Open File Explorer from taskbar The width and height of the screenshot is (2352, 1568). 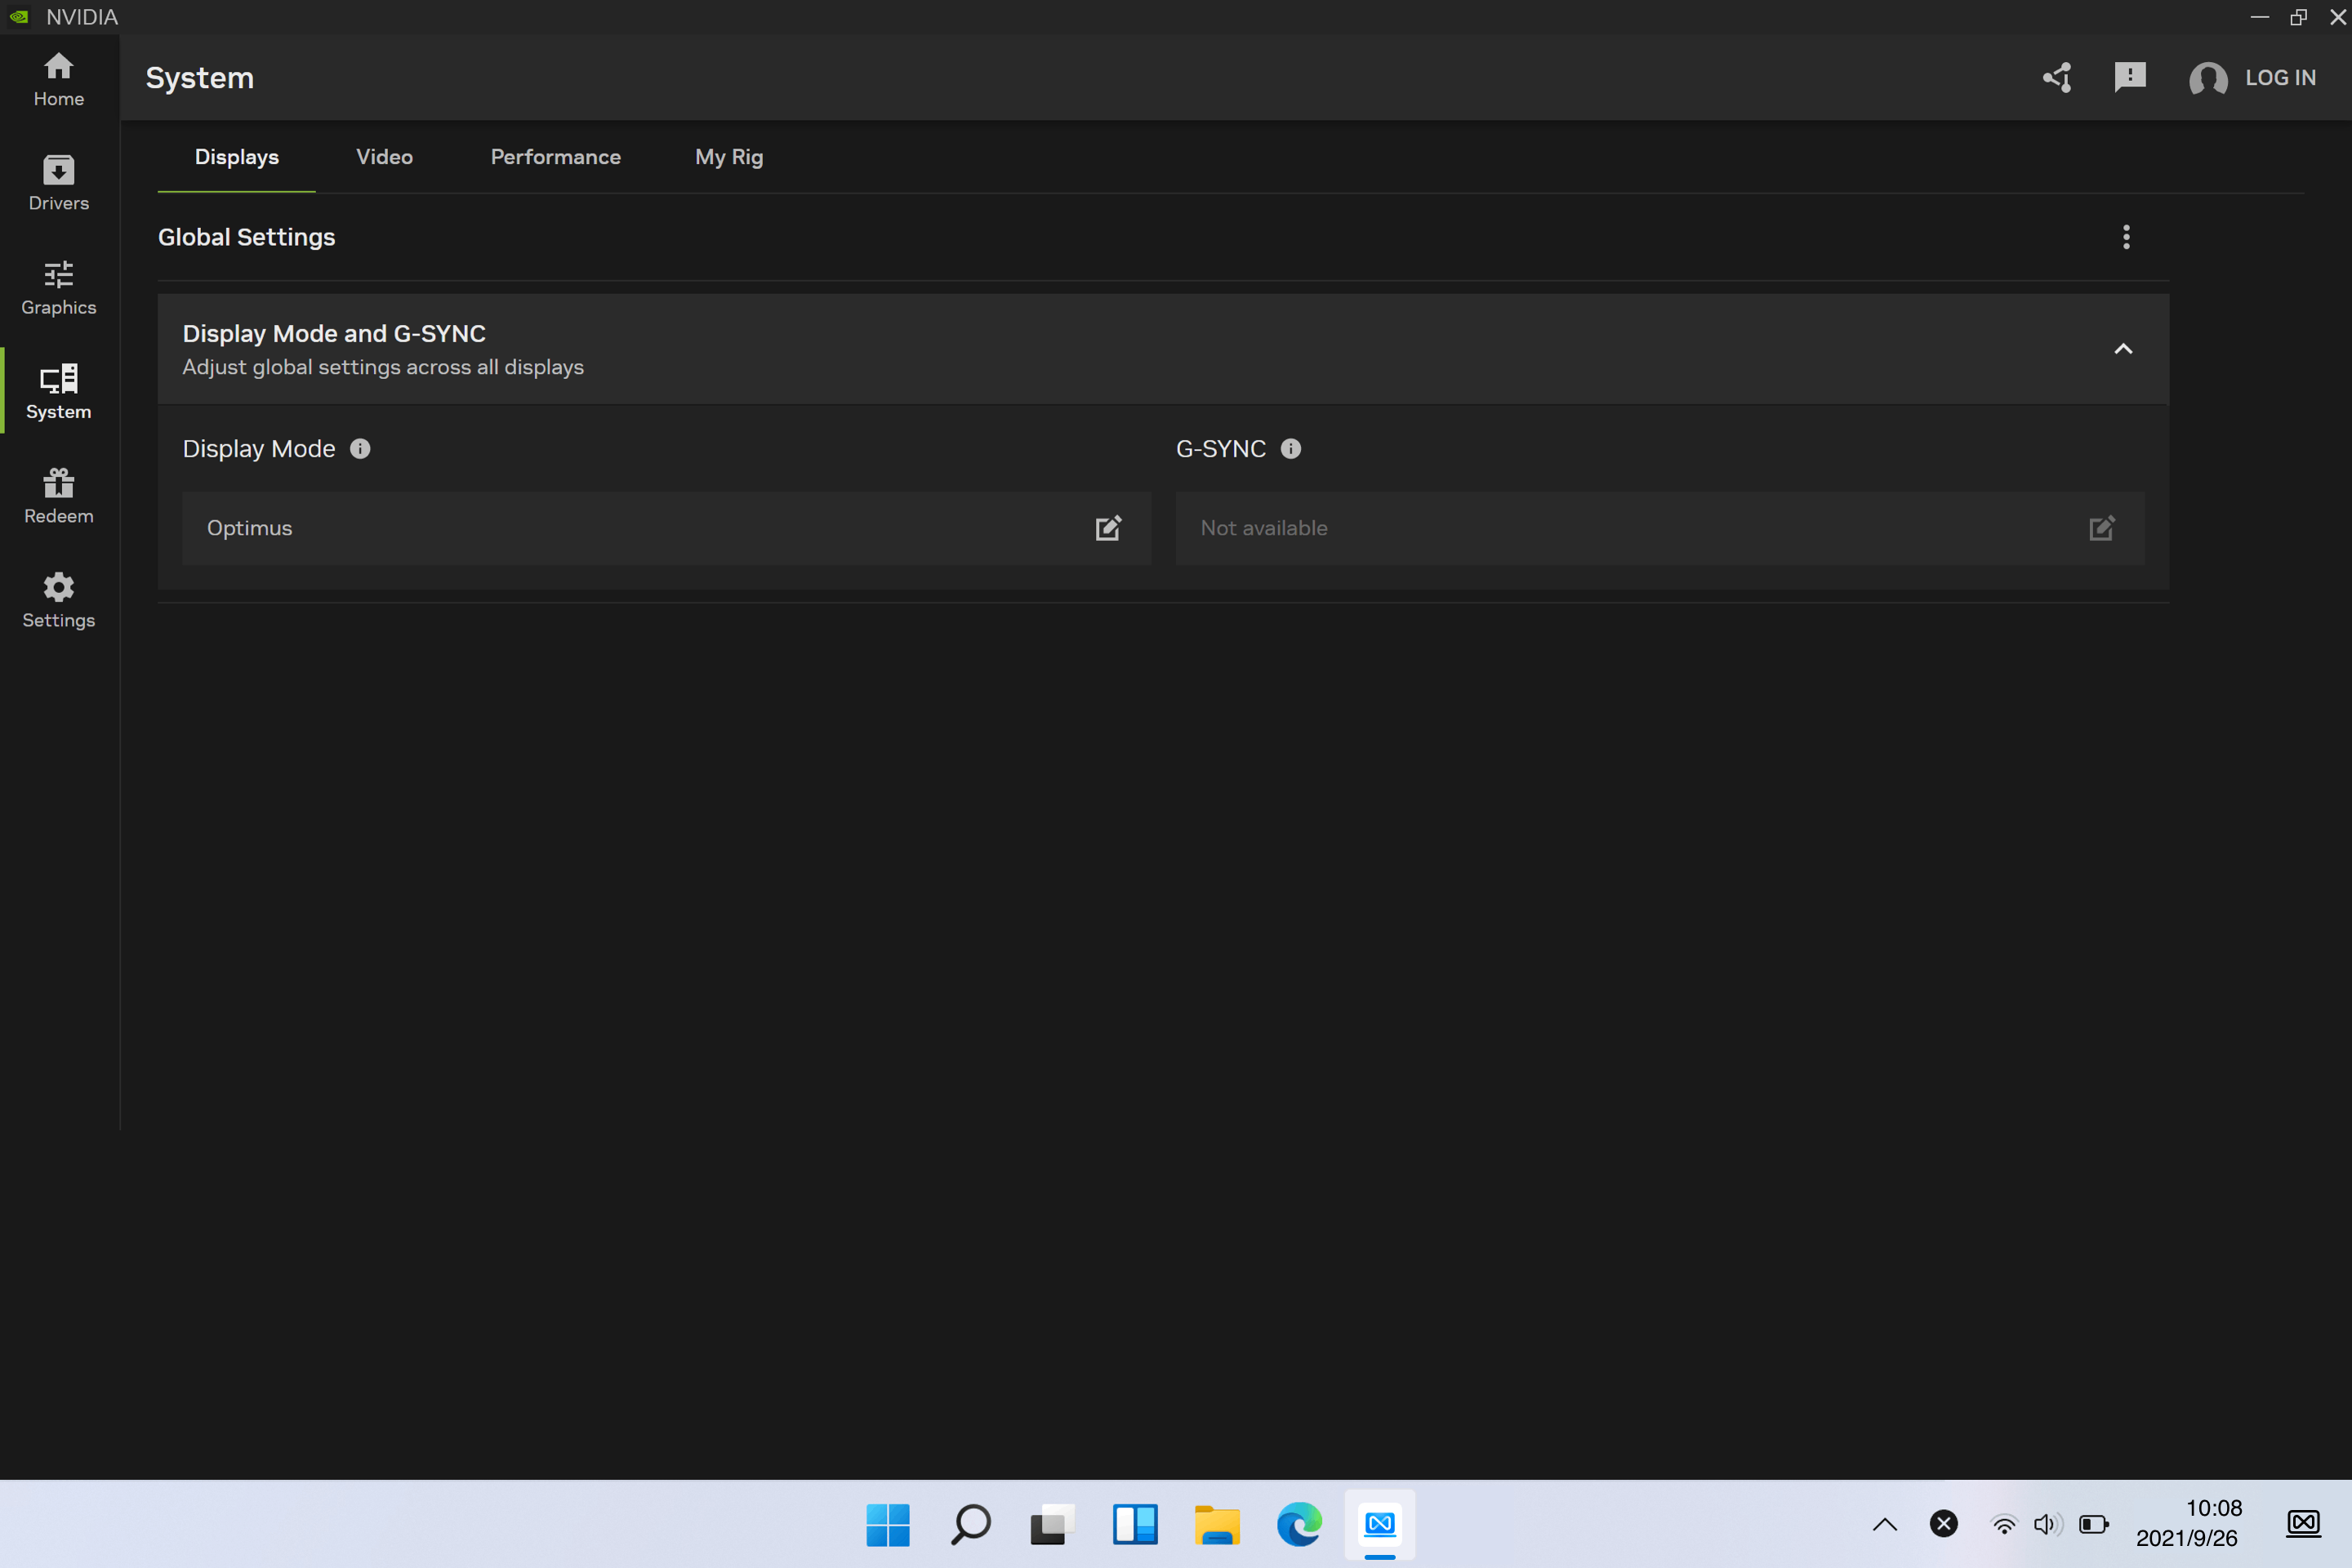point(1217,1524)
